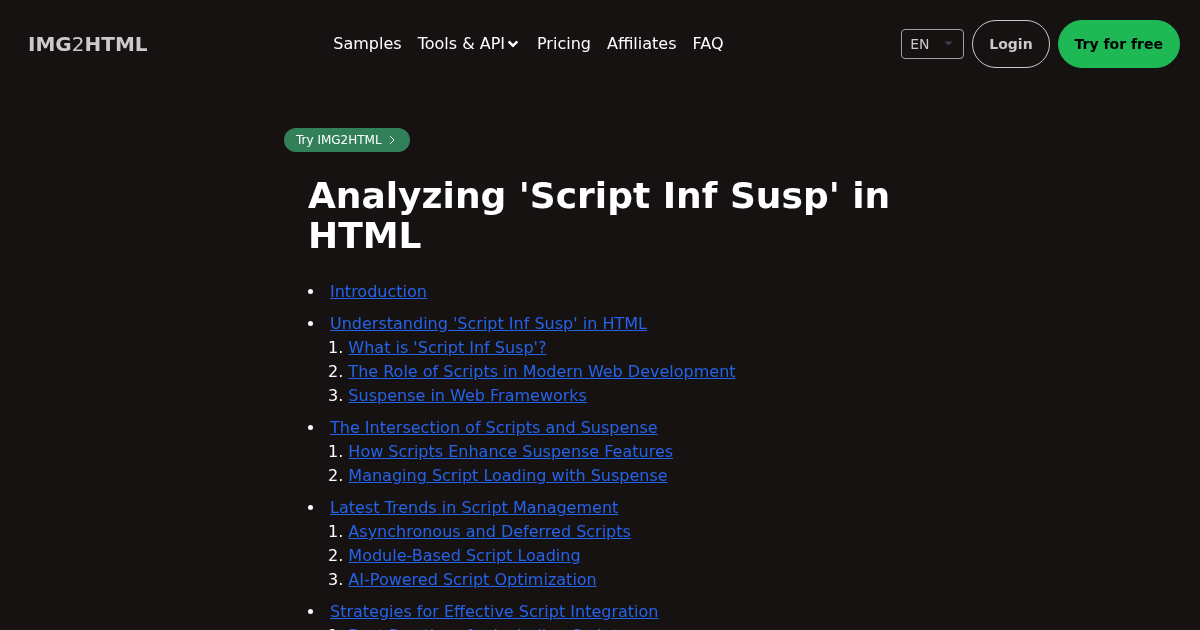Open Understanding 'Script Inf Susp' in HTML link
This screenshot has height=630, width=1200.
pos(488,324)
